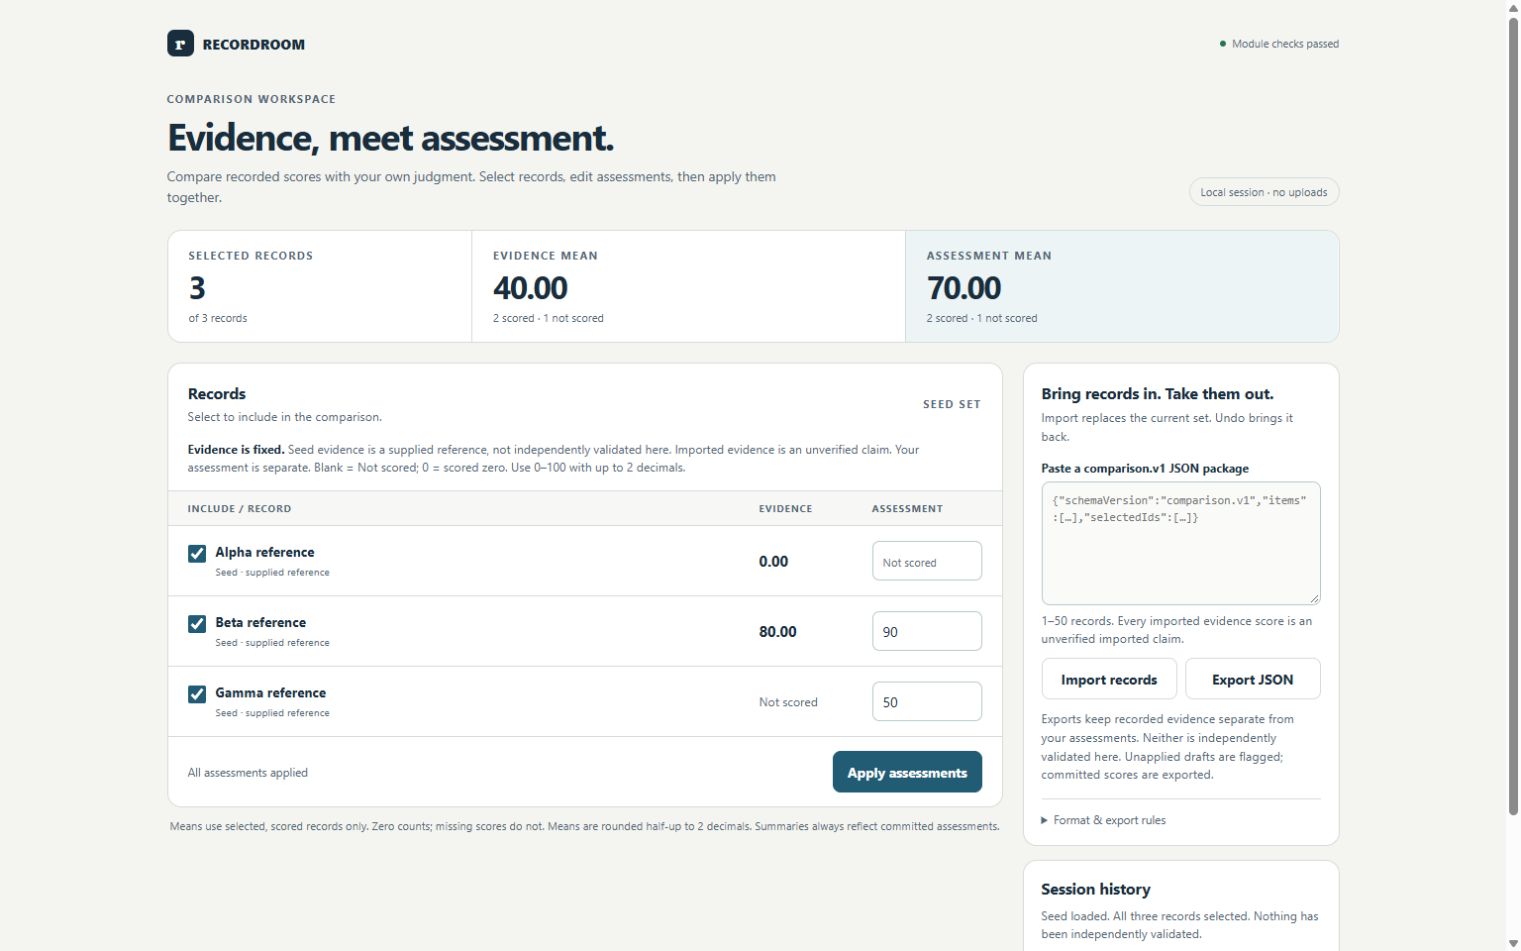This screenshot has height=951, width=1521.
Task: Click the ASSESSMENT column header
Action: click(x=907, y=508)
